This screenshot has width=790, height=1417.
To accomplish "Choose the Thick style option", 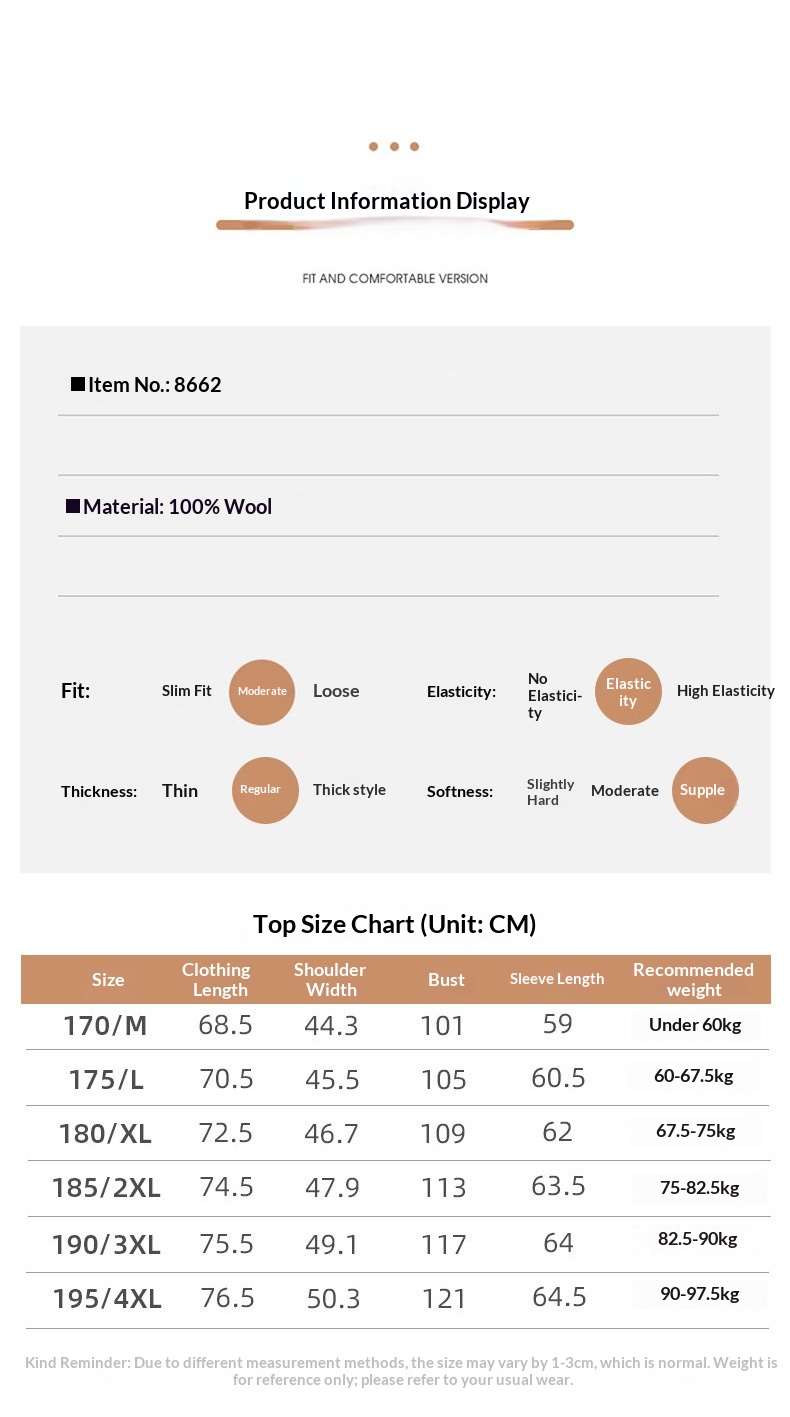I will click(349, 790).
